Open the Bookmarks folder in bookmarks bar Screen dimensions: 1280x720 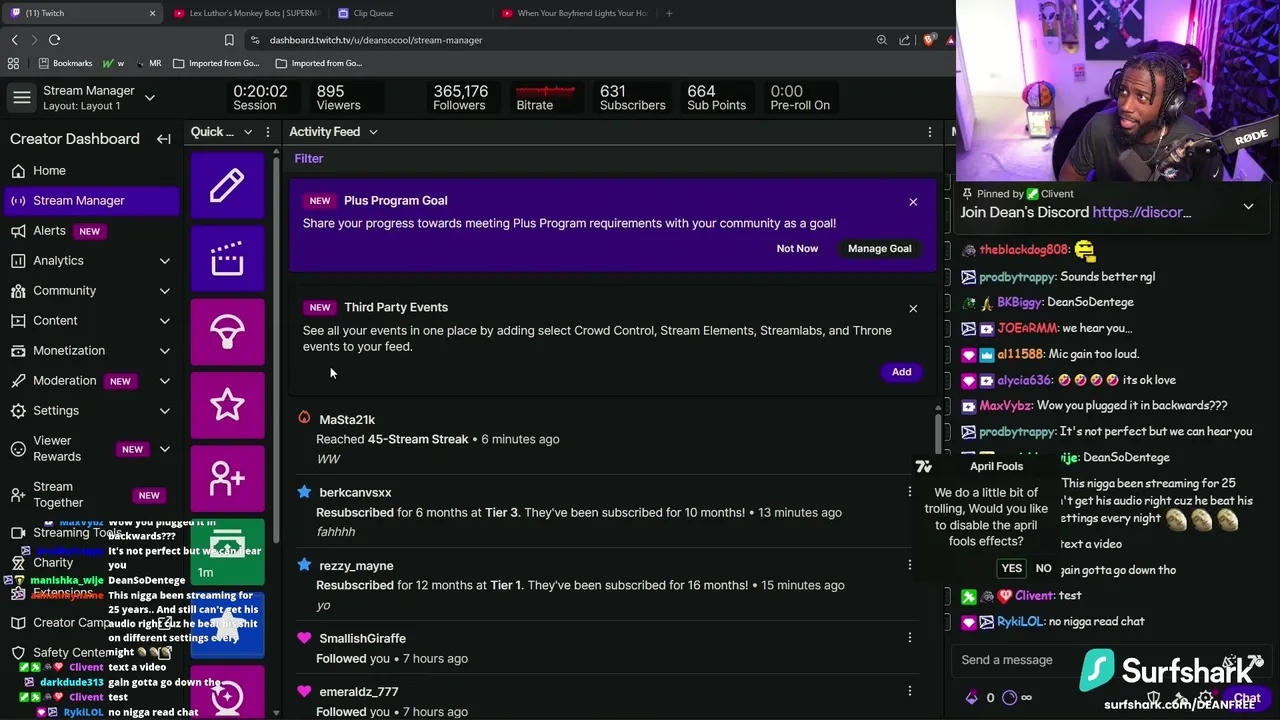pyautogui.click(x=66, y=63)
